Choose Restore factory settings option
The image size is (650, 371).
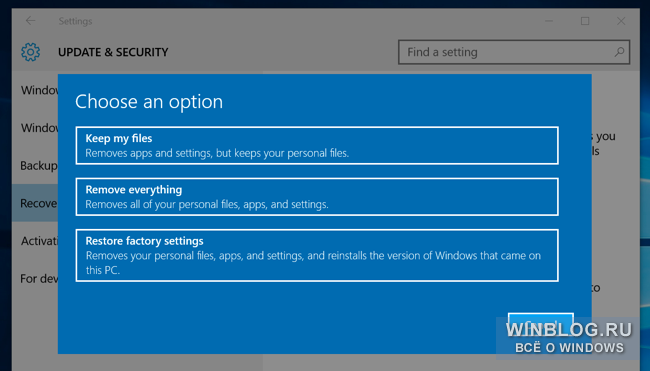317,255
